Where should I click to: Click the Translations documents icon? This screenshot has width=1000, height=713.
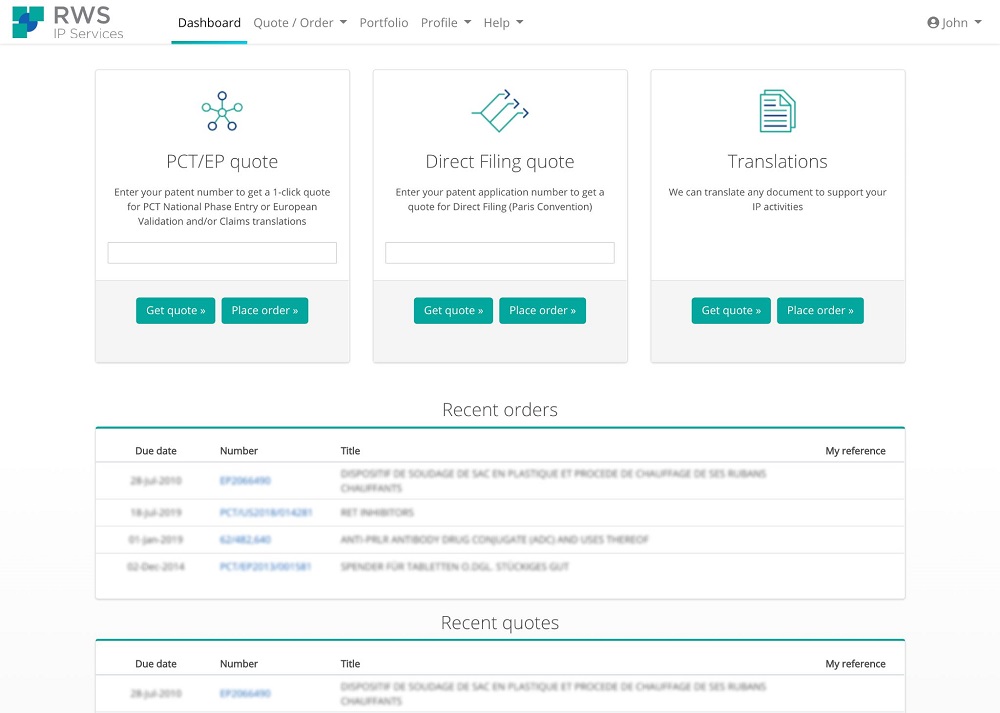(x=777, y=111)
